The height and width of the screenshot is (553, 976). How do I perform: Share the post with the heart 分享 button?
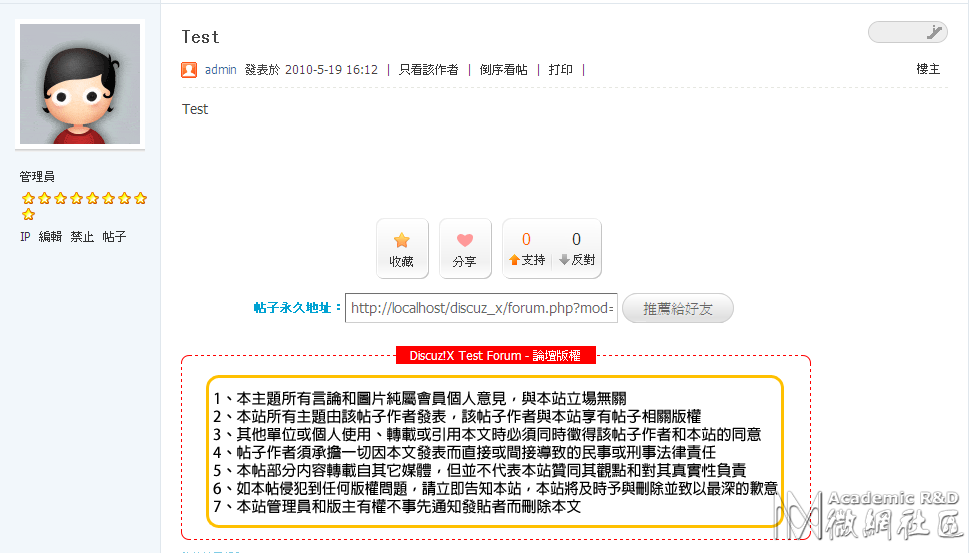(x=465, y=248)
